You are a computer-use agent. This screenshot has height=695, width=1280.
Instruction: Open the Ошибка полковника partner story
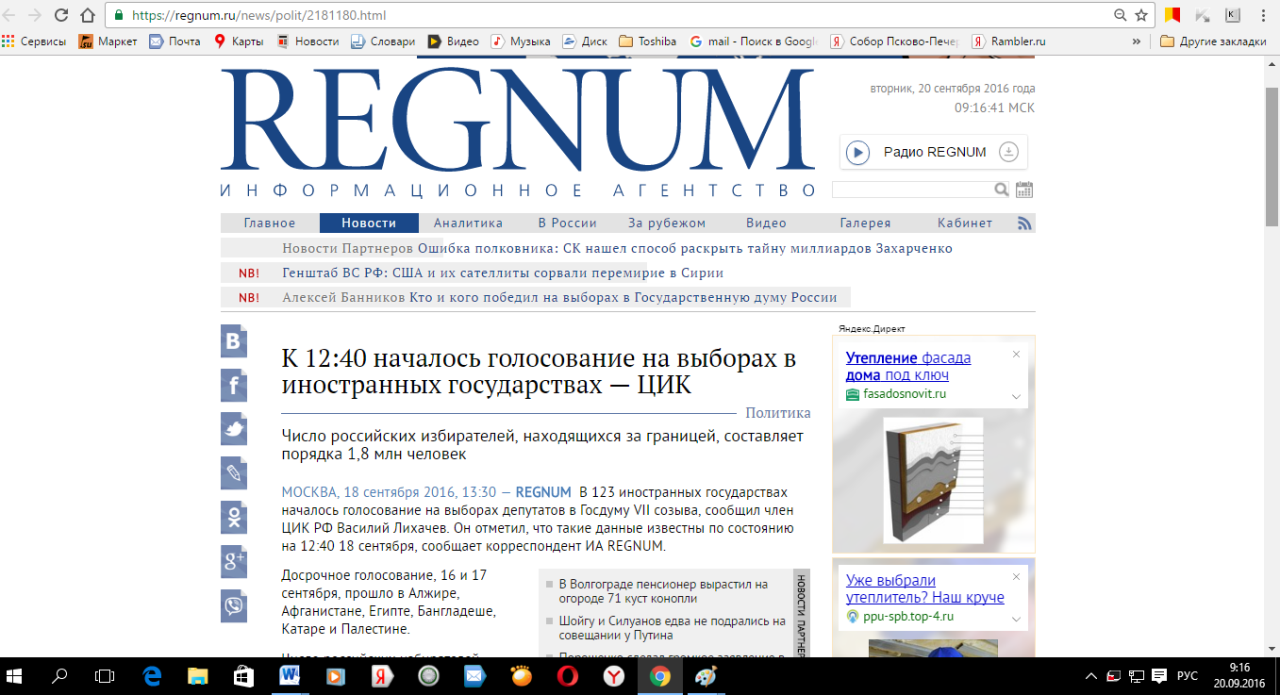pos(684,248)
